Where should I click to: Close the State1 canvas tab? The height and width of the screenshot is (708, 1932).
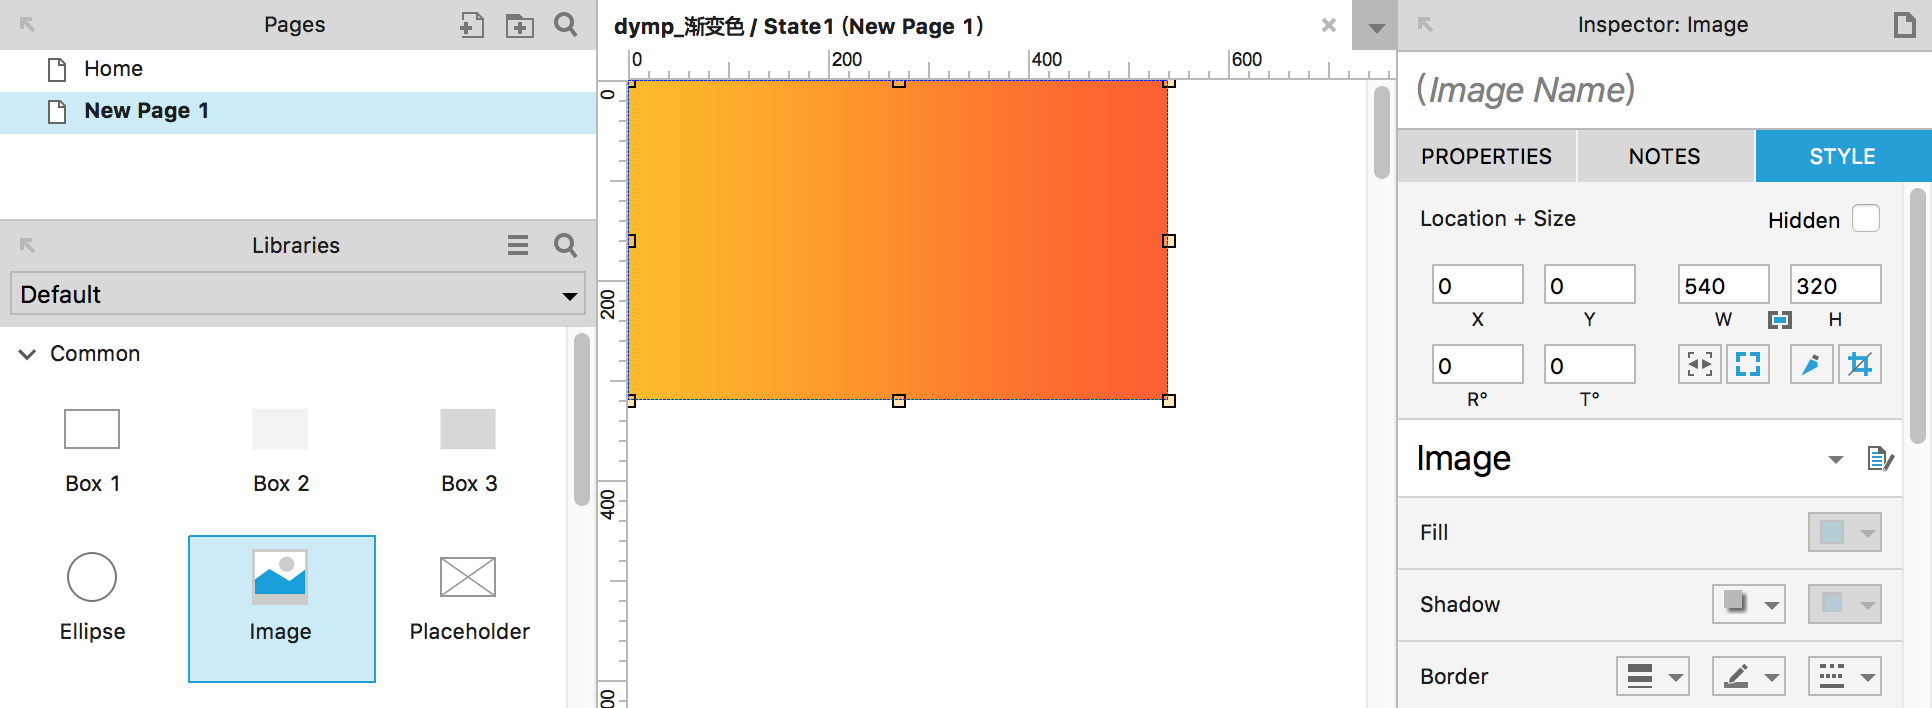tap(1329, 25)
